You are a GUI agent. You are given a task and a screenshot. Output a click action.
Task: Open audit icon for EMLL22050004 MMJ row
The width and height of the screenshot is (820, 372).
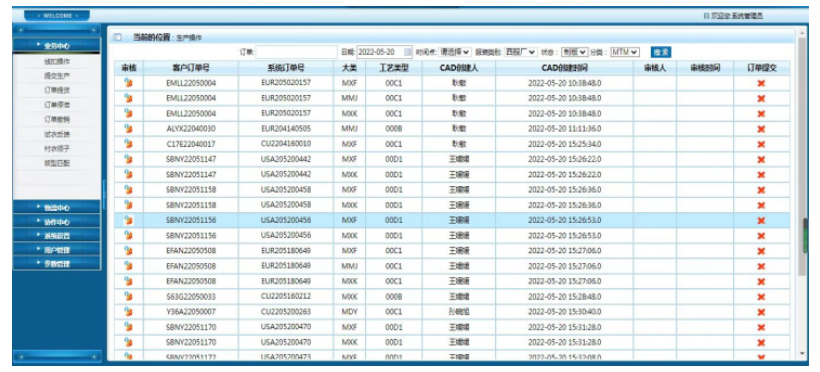(x=128, y=98)
